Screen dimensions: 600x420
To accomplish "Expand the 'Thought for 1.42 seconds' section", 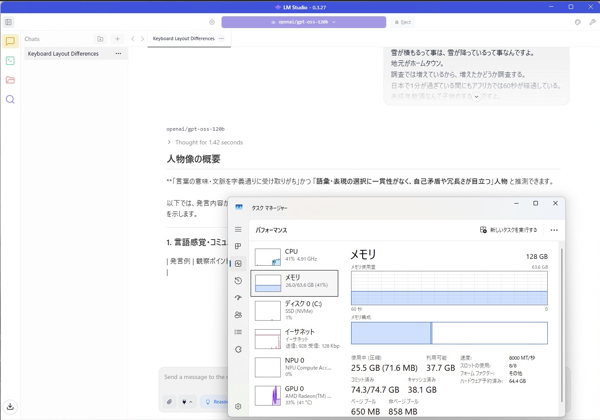I will (169, 143).
